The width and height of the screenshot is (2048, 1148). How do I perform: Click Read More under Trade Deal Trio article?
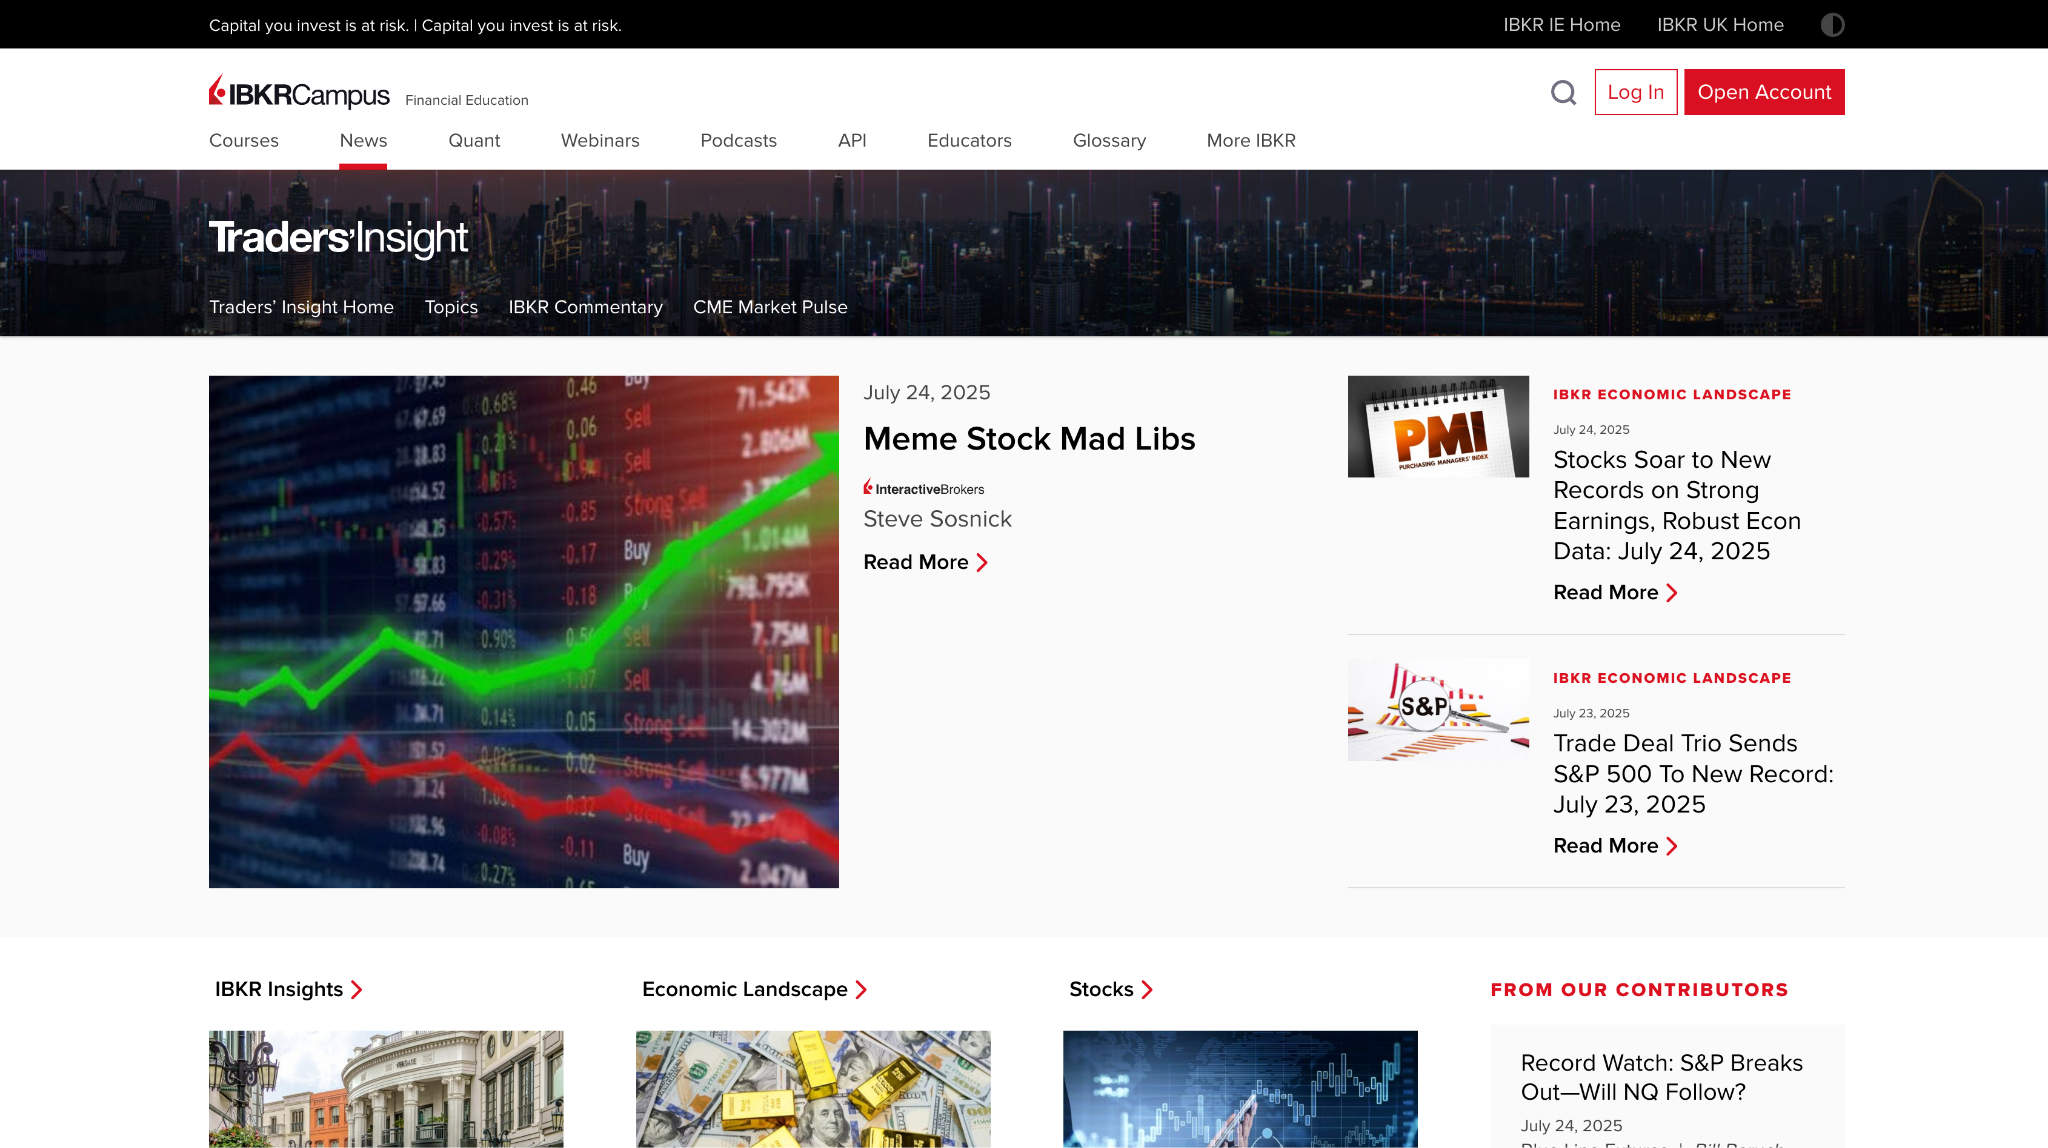(x=1615, y=846)
